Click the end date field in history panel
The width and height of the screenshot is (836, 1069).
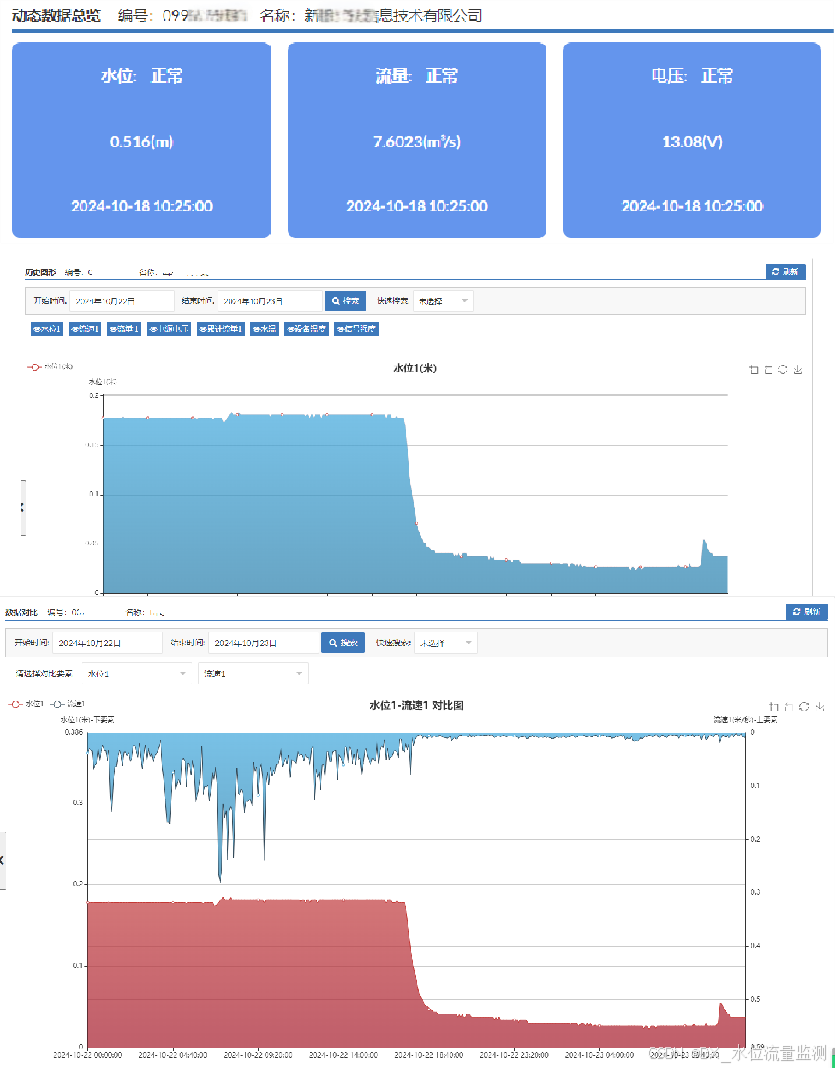pos(268,301)
